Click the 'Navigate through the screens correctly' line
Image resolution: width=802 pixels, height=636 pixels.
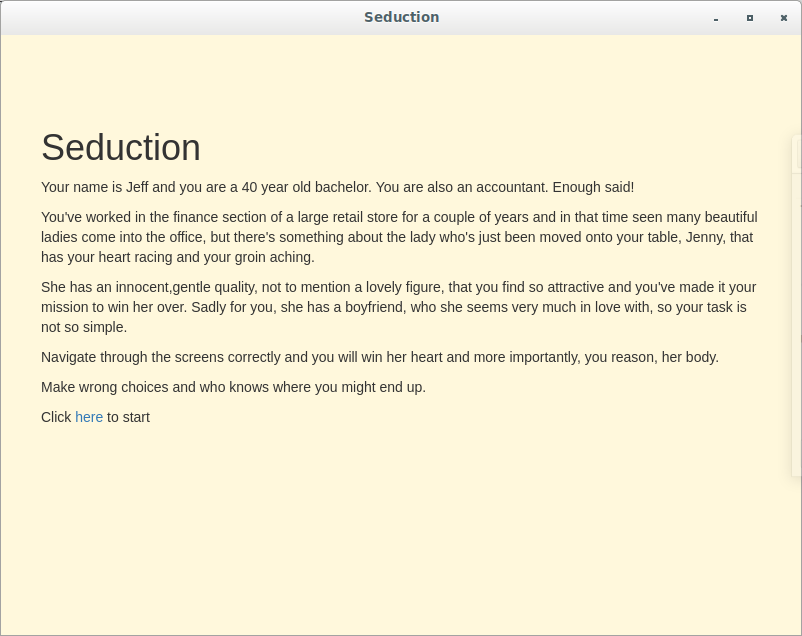click(x=380, y=357)
